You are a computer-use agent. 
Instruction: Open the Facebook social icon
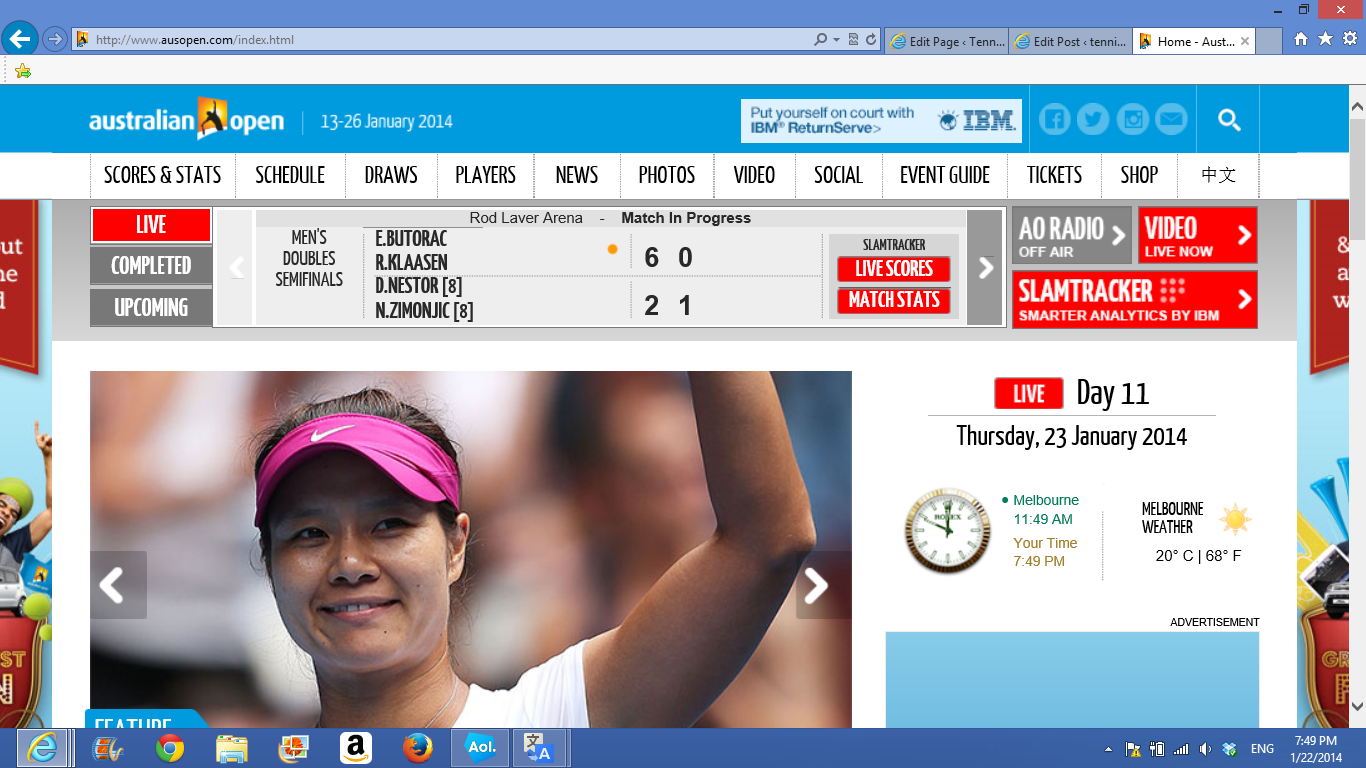coord(1055,120)
